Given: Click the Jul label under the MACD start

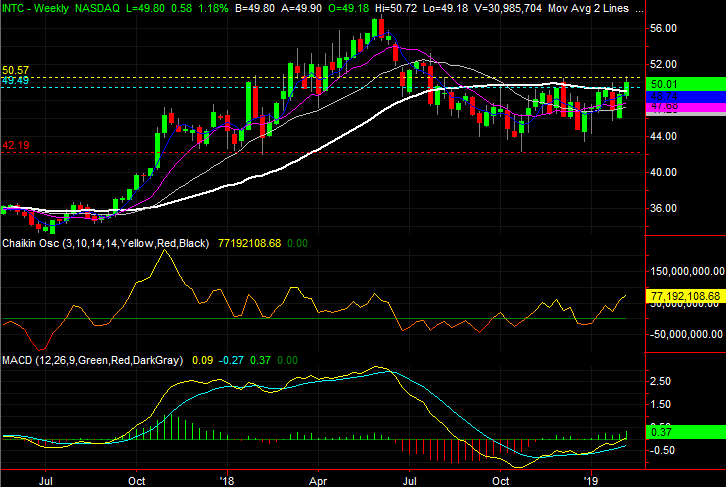Looking at the screenshot, I should tap(45, 481).
